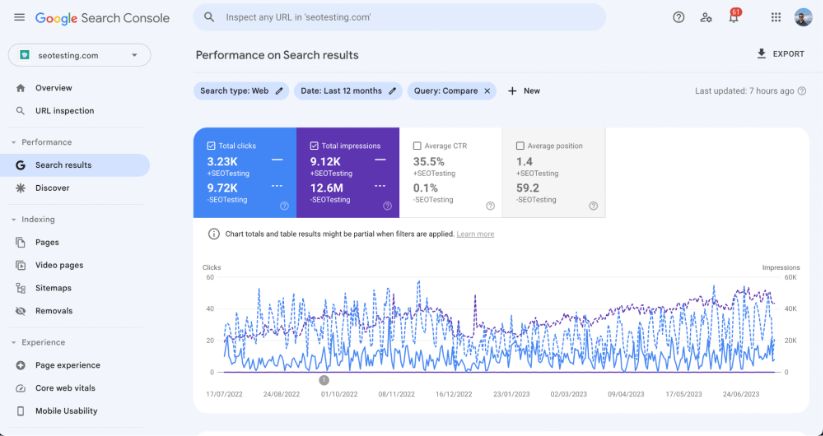Click the EXPORT button
Screen dimensions: 823x436
point(780,54)
